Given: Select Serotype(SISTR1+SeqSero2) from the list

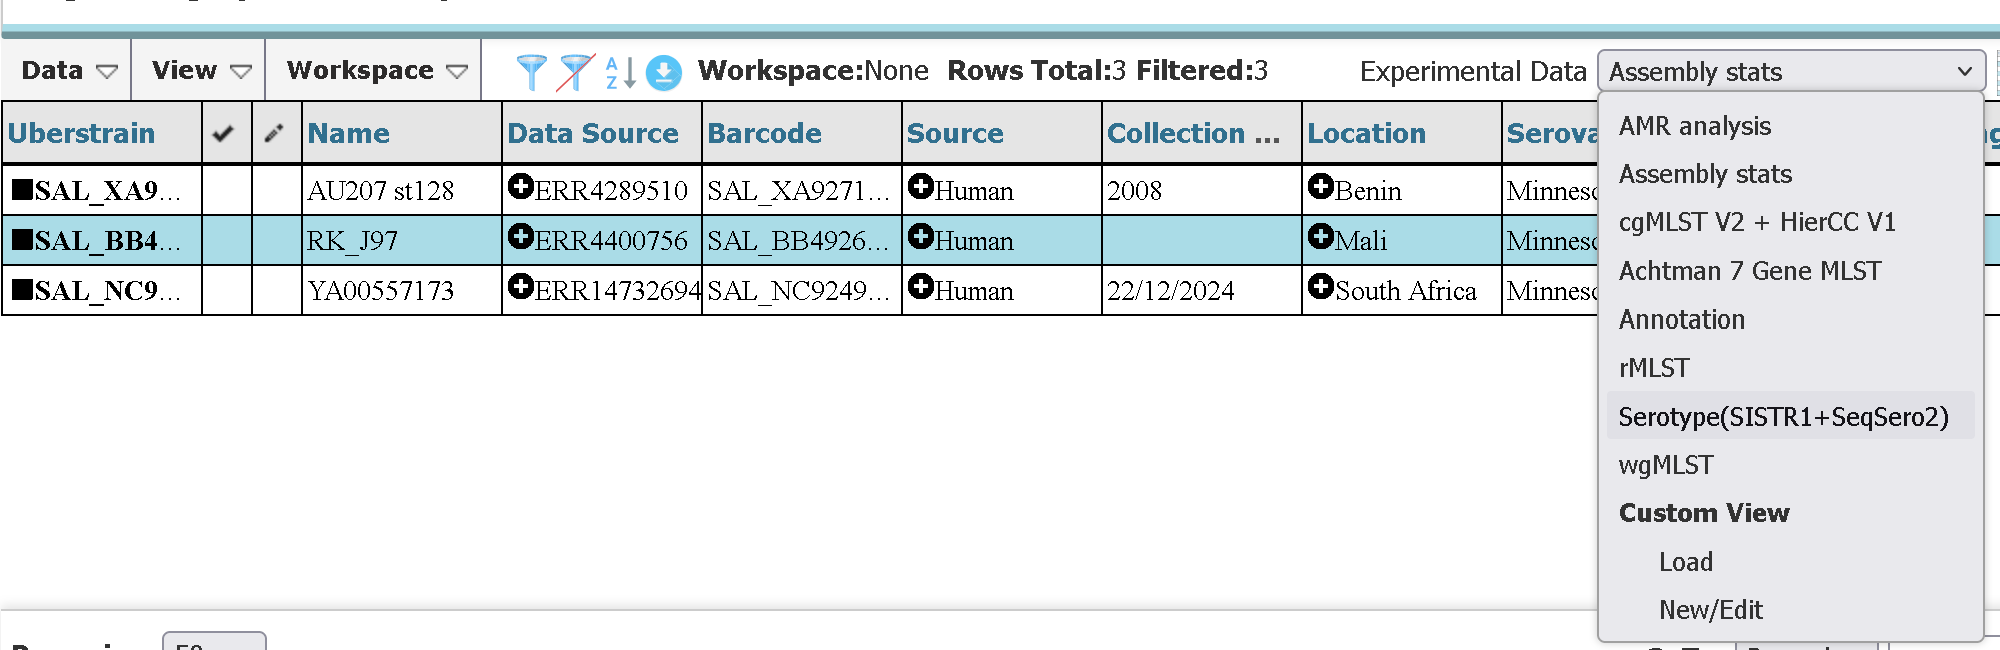Looking at the screenshot, I should [1783, 416].
